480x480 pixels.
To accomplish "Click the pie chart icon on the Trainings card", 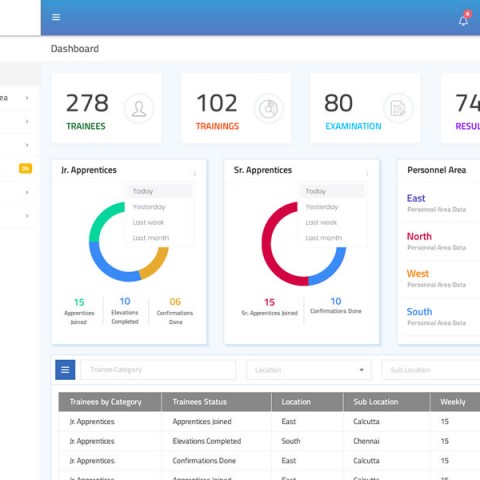I will click(x=269, y=109).
